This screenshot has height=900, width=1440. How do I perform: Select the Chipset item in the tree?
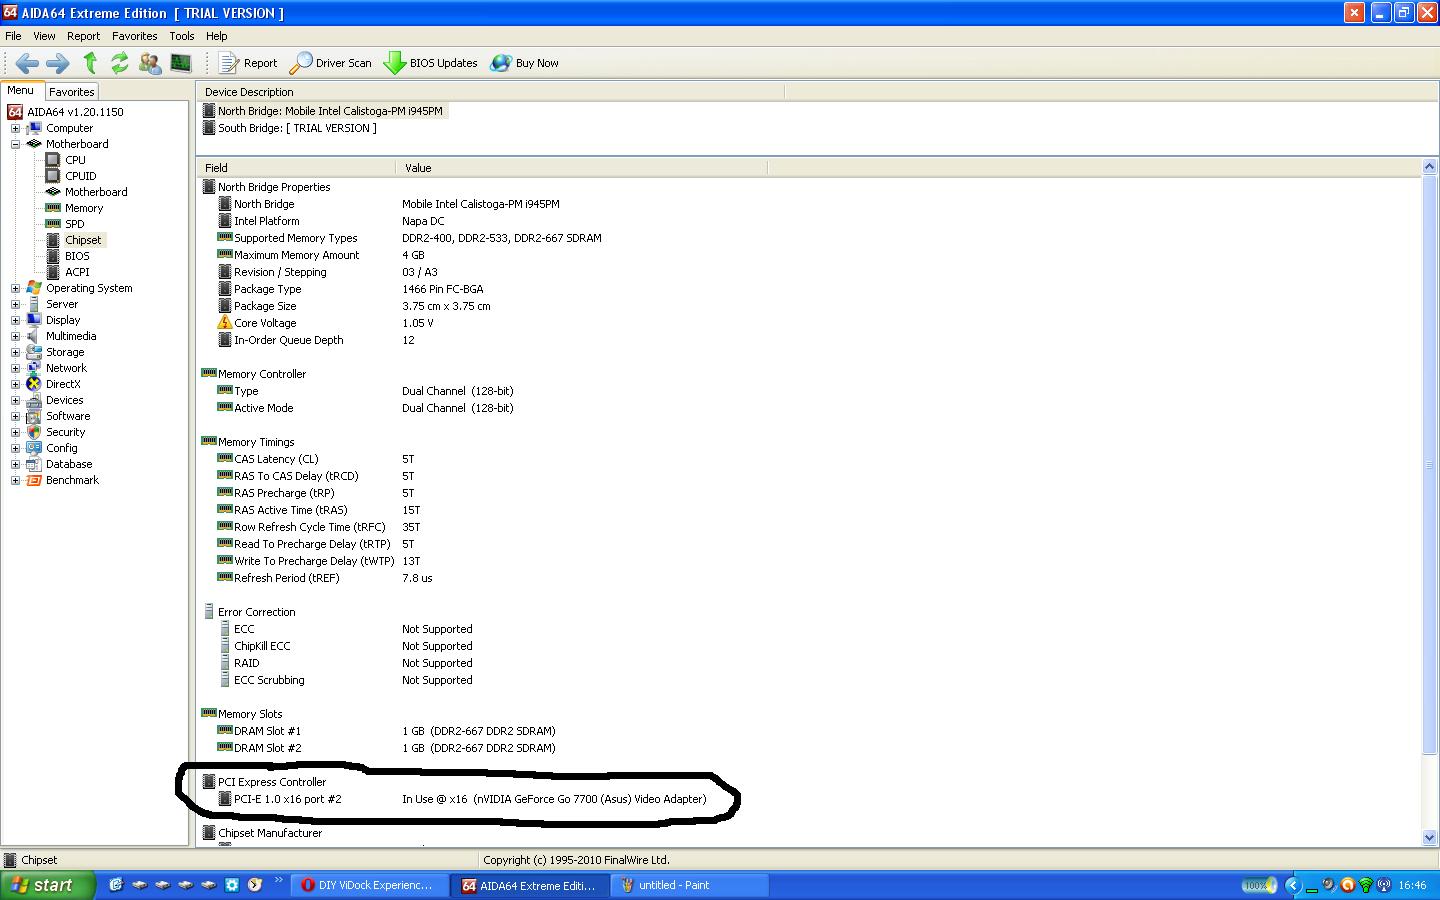[83, 240]
